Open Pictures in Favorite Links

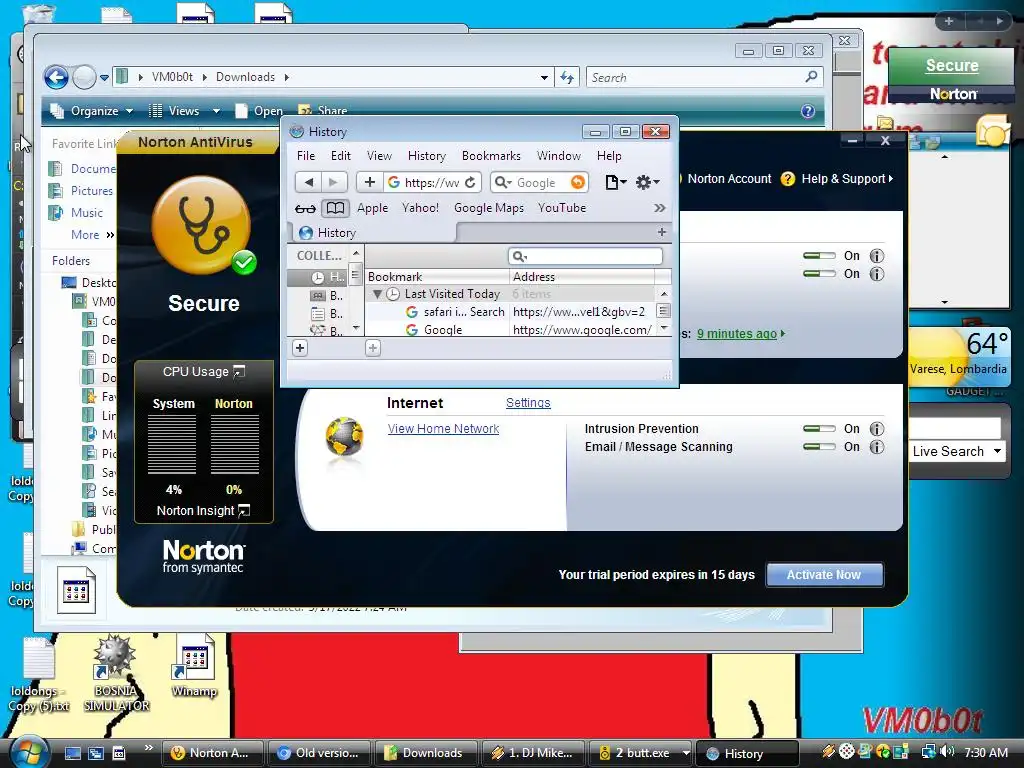click(x=91, y=191)
